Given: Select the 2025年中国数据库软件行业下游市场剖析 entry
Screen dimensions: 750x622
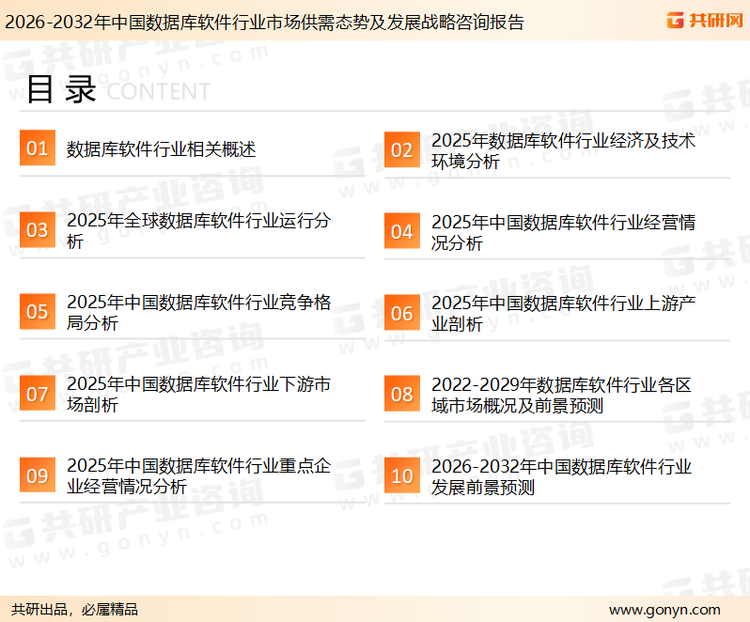Looking at the screenshot, I should point(199,394).
